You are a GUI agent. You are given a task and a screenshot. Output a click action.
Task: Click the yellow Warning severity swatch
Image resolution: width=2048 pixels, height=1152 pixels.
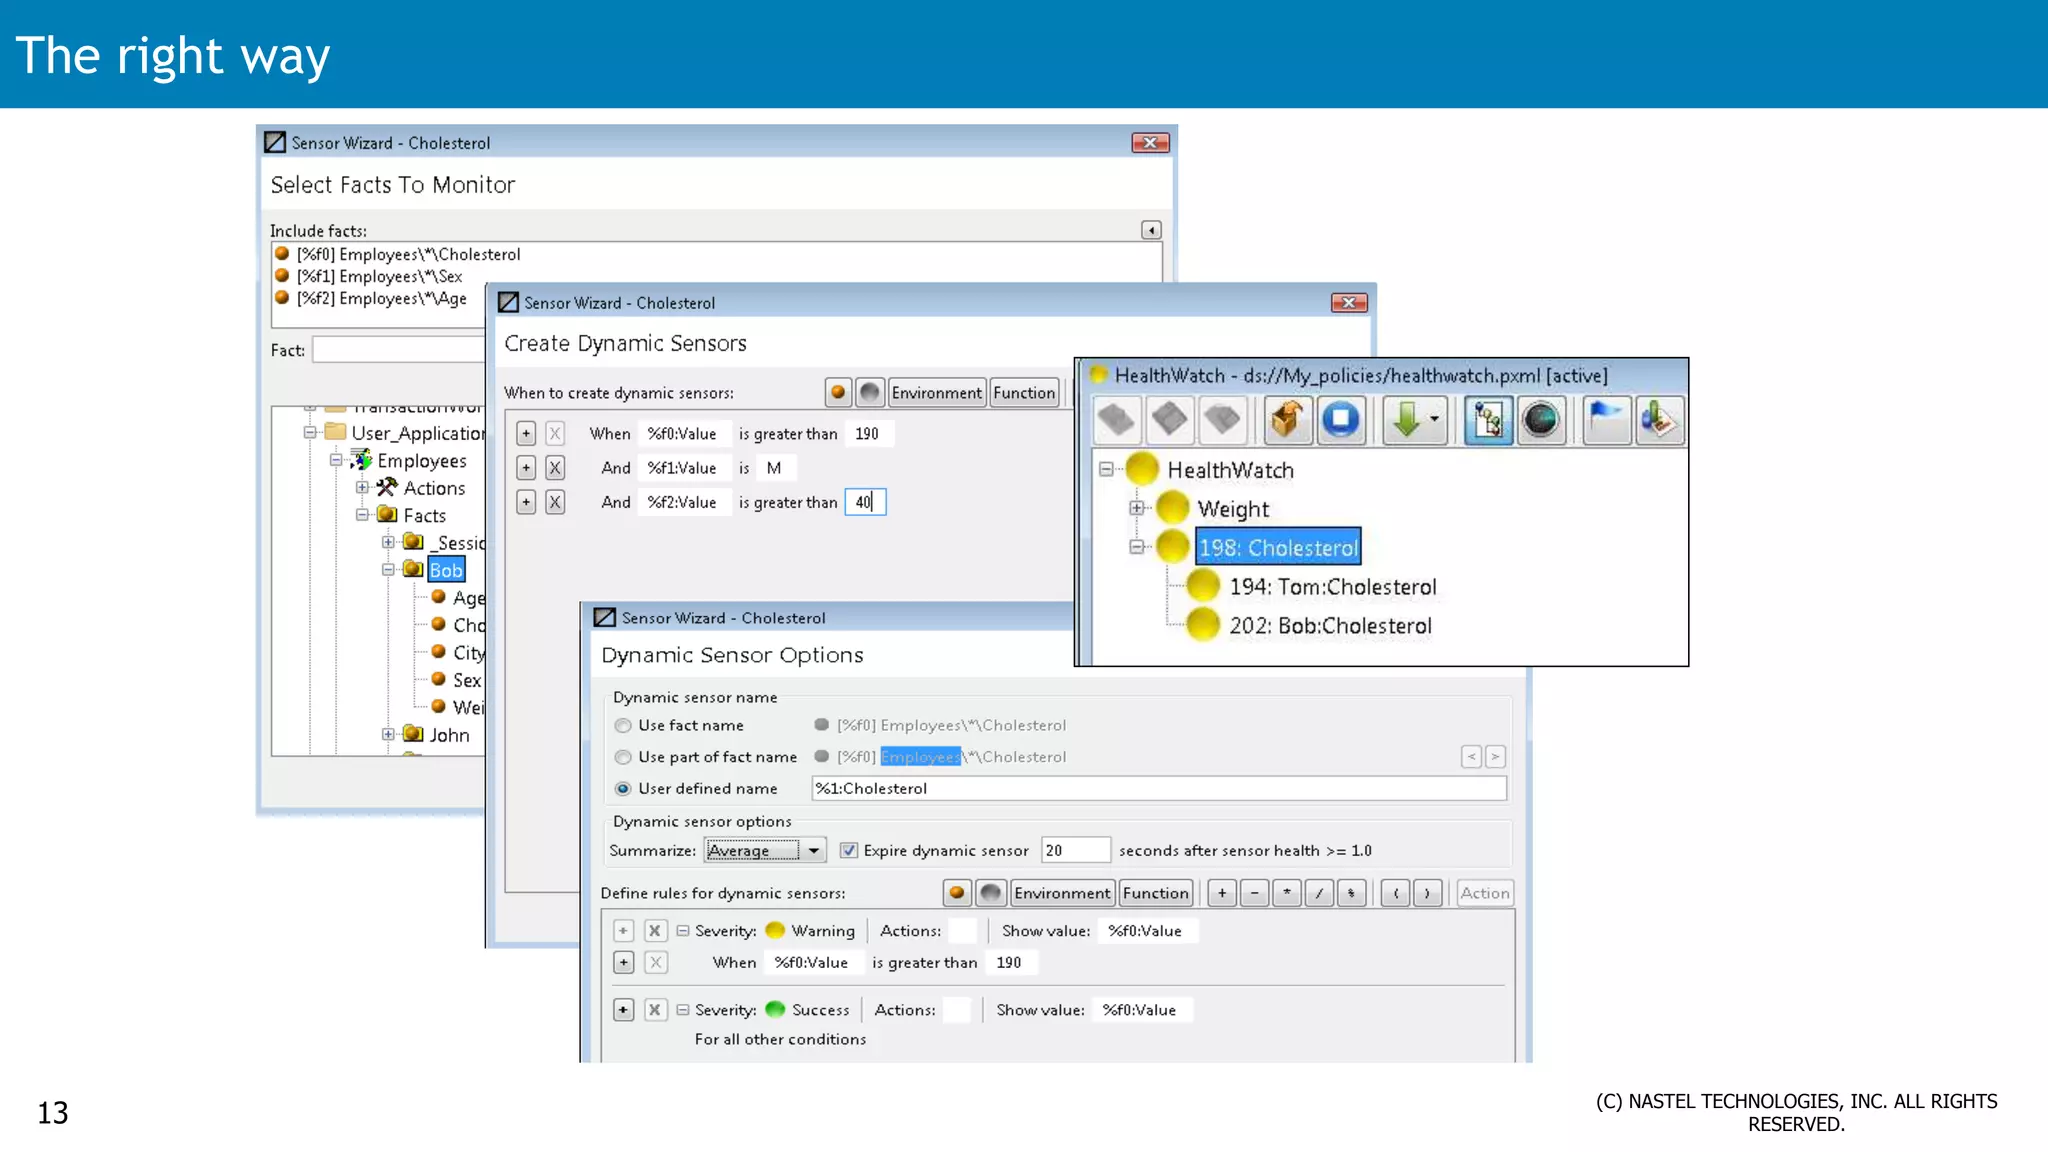pyautogui.click(x=775, y=931)
